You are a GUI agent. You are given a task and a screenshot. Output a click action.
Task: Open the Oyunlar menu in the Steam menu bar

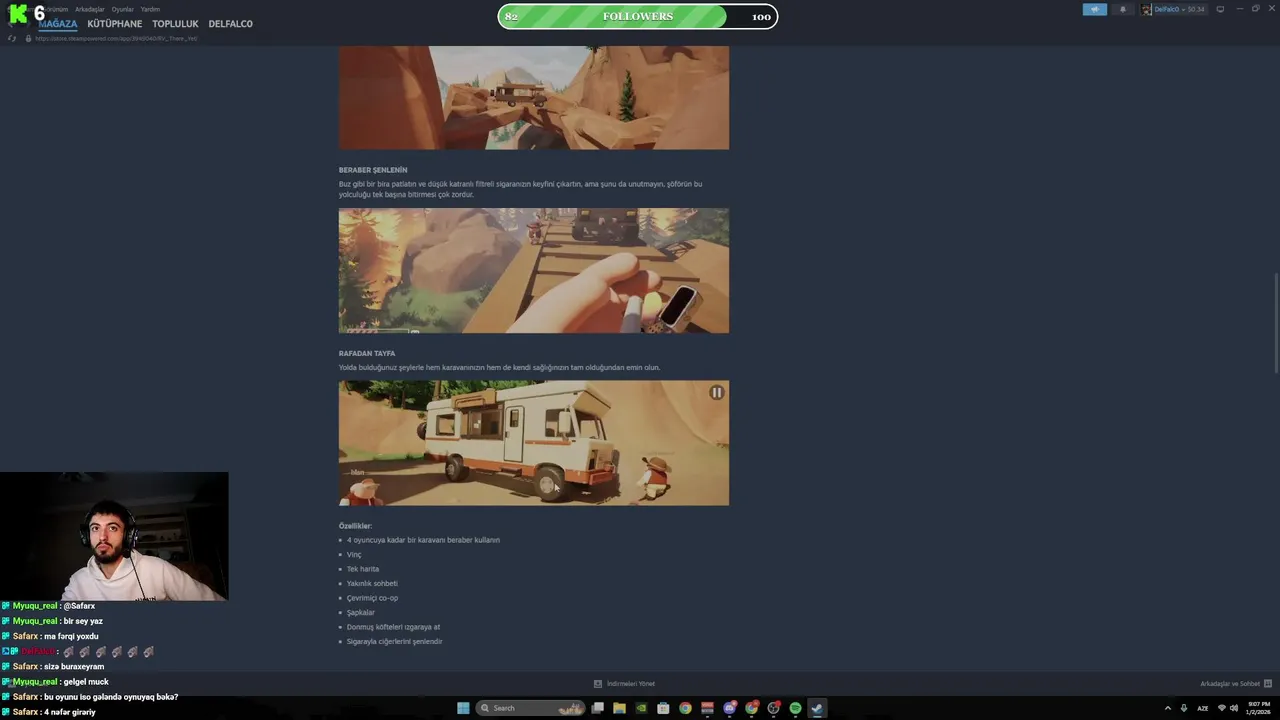123,9
